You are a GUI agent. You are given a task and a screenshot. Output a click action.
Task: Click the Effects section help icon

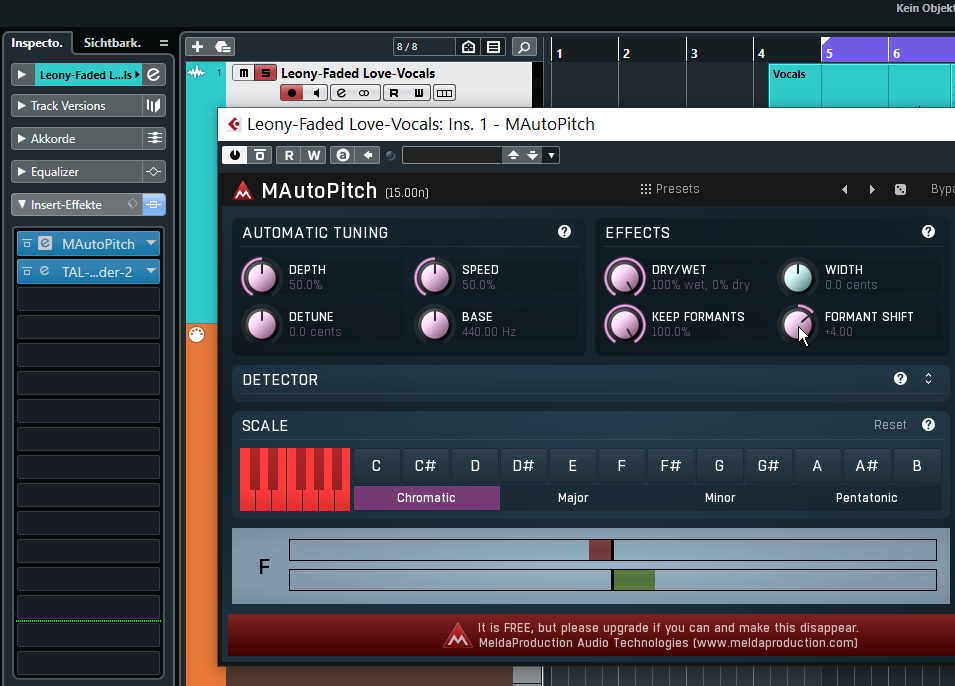[928, 232]
